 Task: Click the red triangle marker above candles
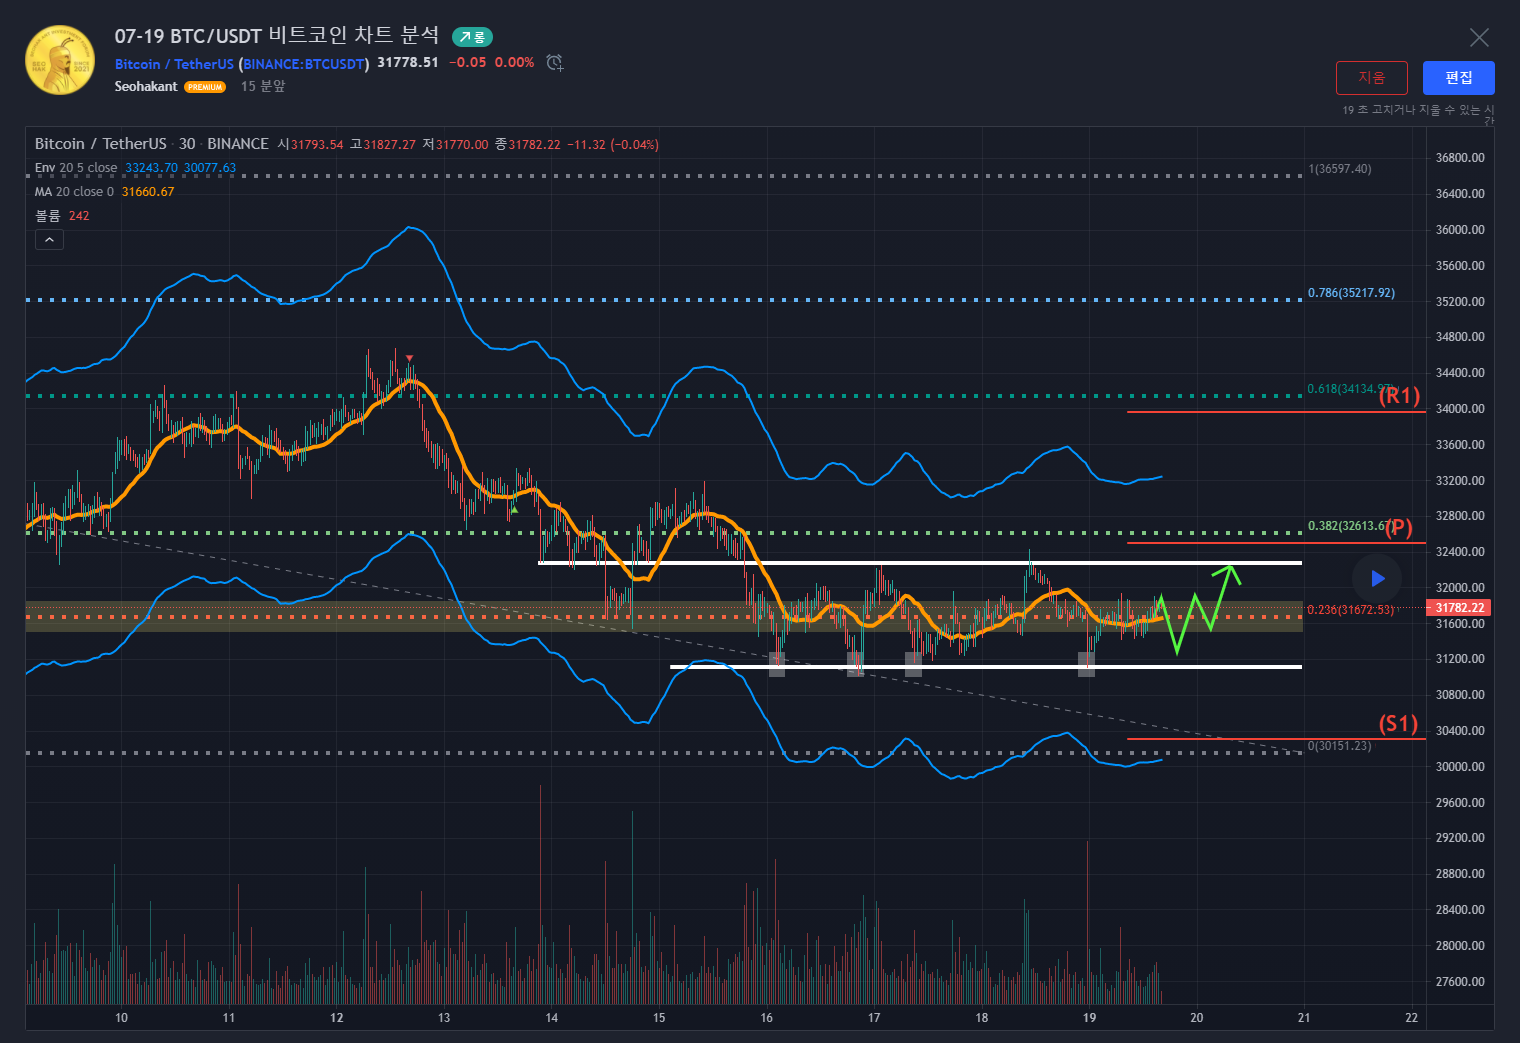tap(409, 358)
